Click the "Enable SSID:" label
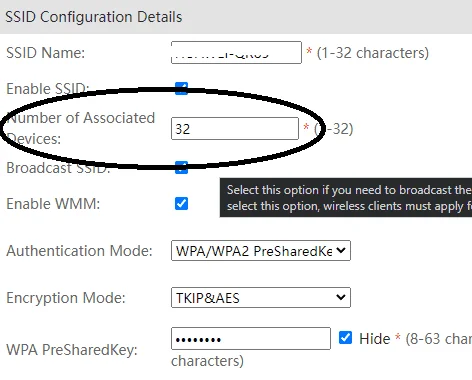Viewport: 472px width, 380px height. point(48,89)
